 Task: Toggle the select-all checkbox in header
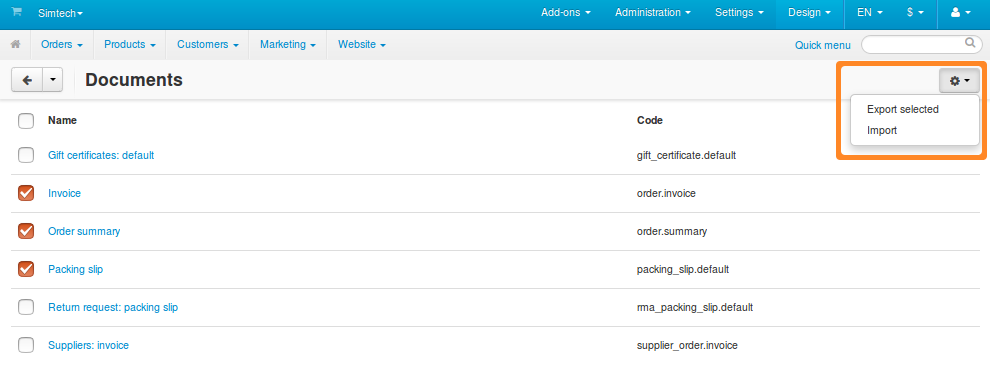(26, 121)
